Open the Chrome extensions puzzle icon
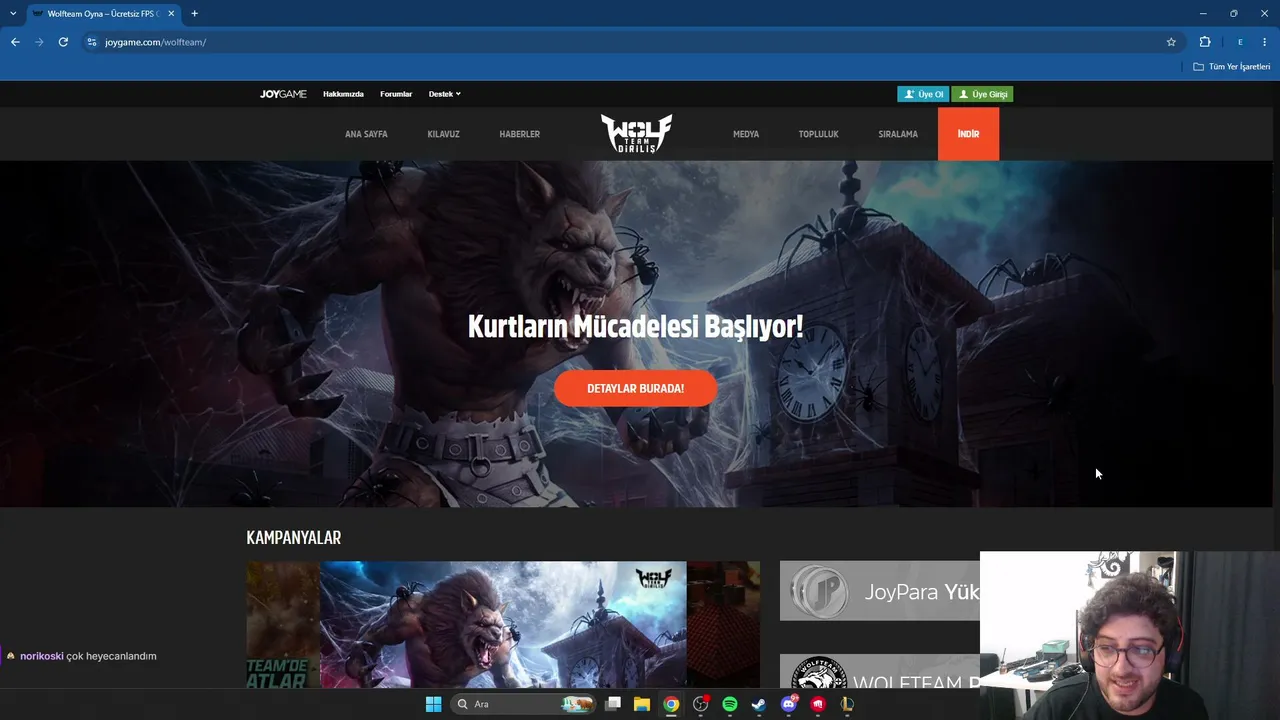Viewport: 1280px width, 720px height. 1205,42
